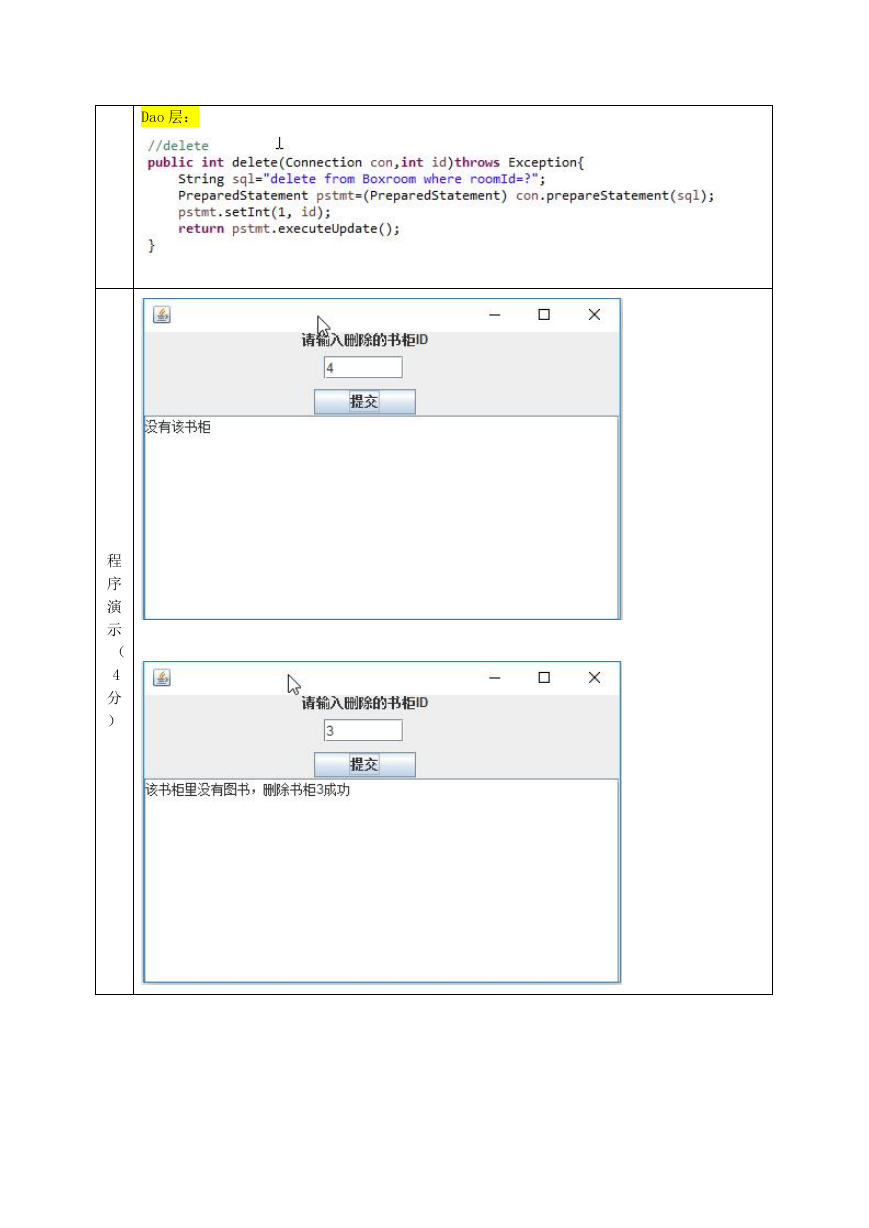
Task: Click the highlighted Dao层 heading
Action: pos(170,118)
